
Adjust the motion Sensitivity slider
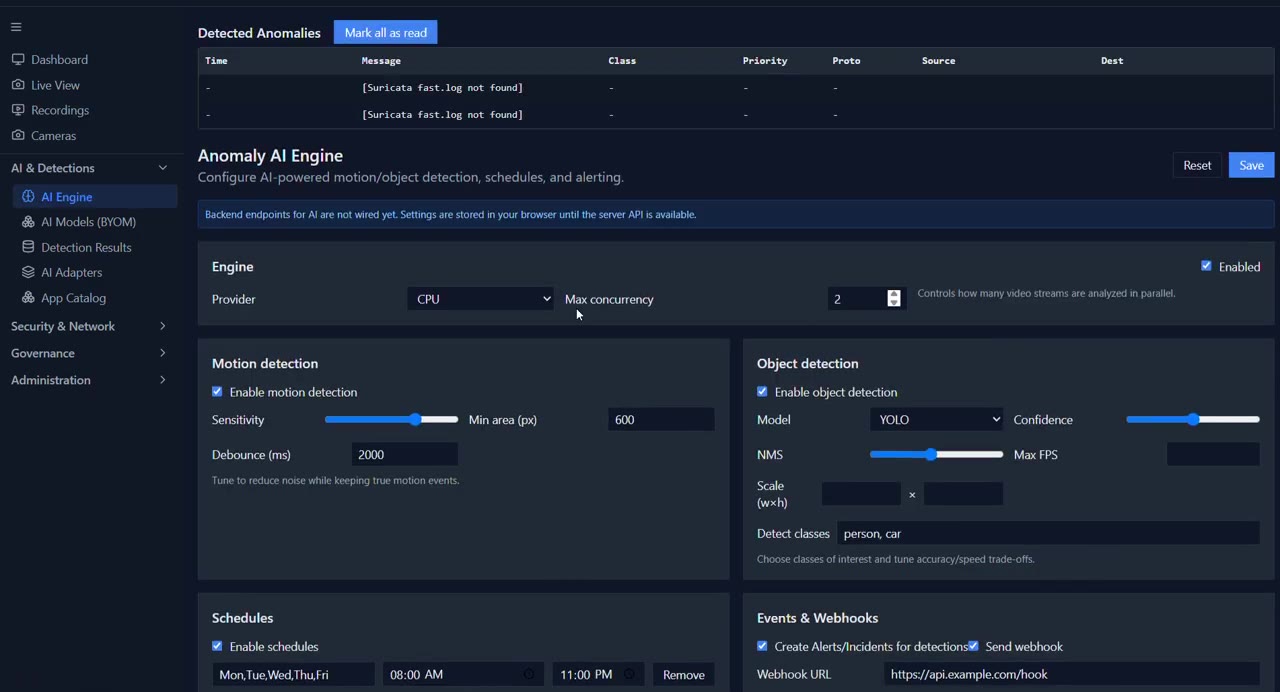pyautogui.click(x=391, y=420)
